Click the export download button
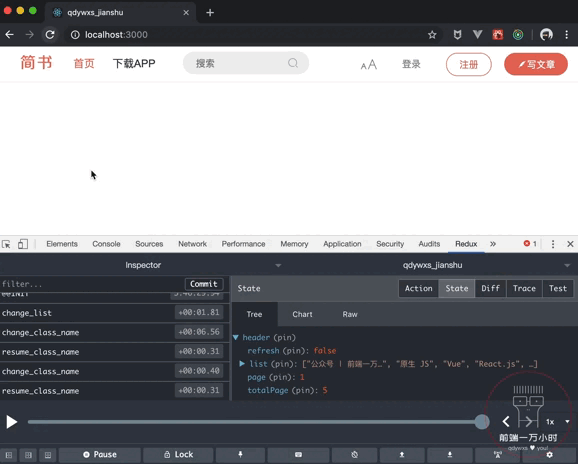578x464 pixels. click(450, 454)
